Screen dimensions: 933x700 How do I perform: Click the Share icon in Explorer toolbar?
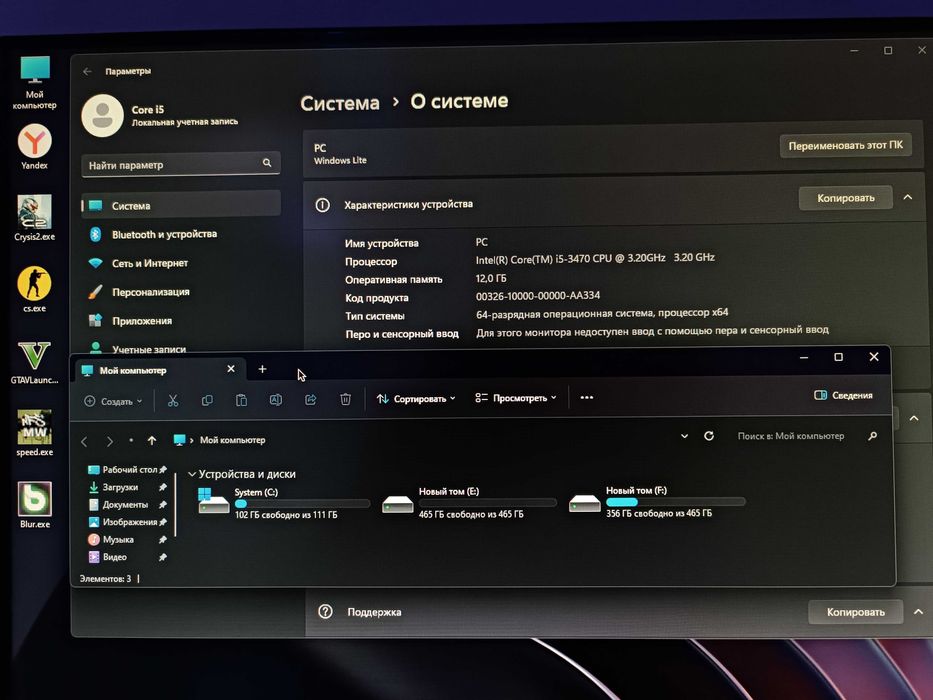(x=311, y=399)
